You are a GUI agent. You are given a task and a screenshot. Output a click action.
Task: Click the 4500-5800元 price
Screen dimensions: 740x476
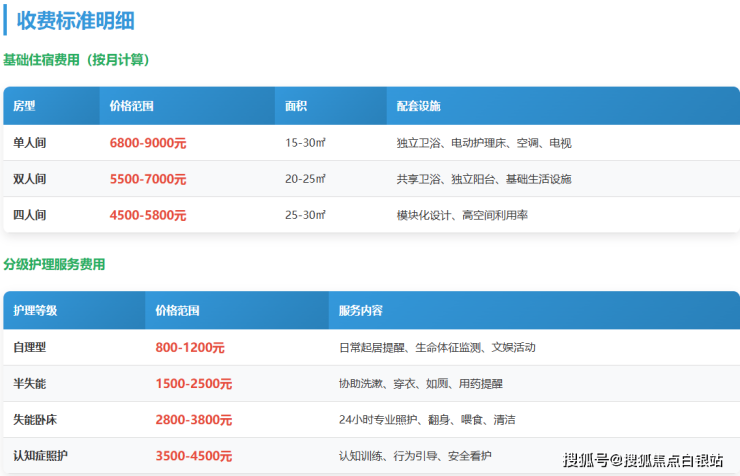(148, 215)
